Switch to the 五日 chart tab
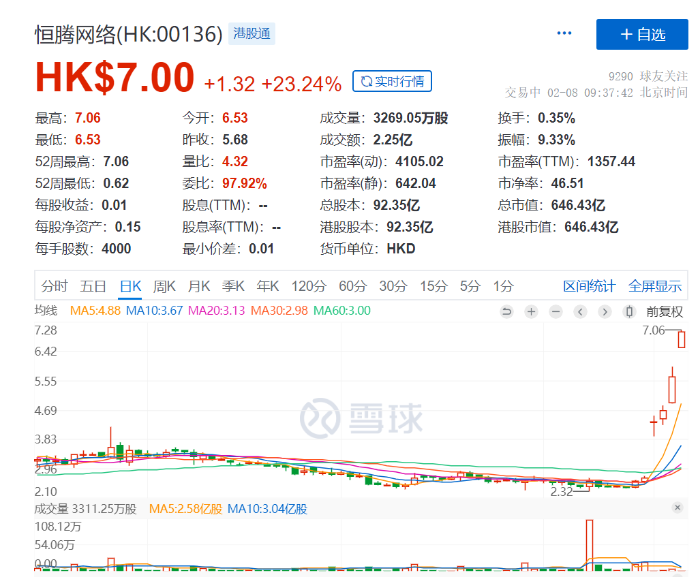This screenshot has height=577, width=700. (x=93, y=286)
